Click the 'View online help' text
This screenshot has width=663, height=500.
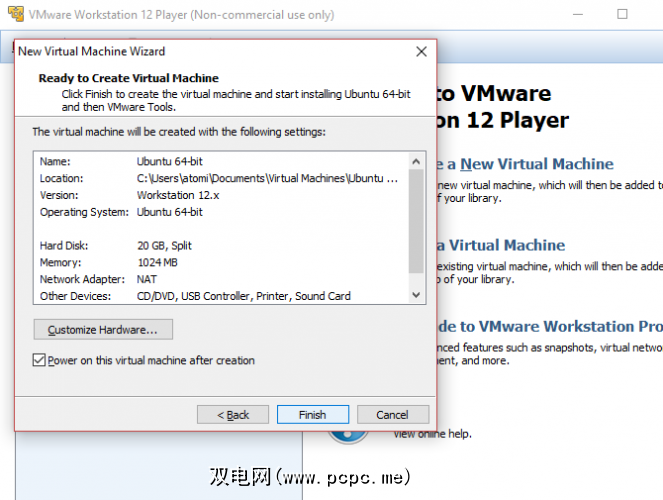[x=433, y=434]
